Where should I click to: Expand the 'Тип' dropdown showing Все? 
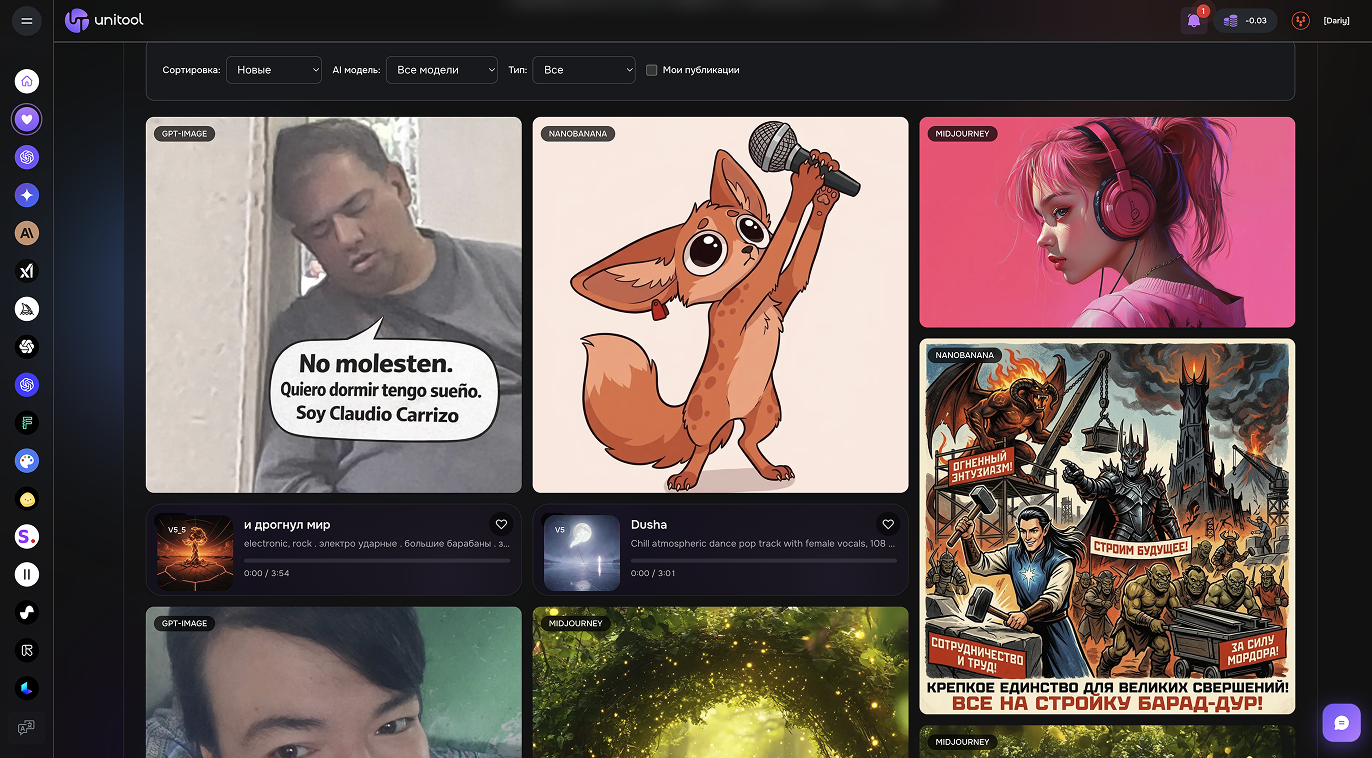pos(584,70)
